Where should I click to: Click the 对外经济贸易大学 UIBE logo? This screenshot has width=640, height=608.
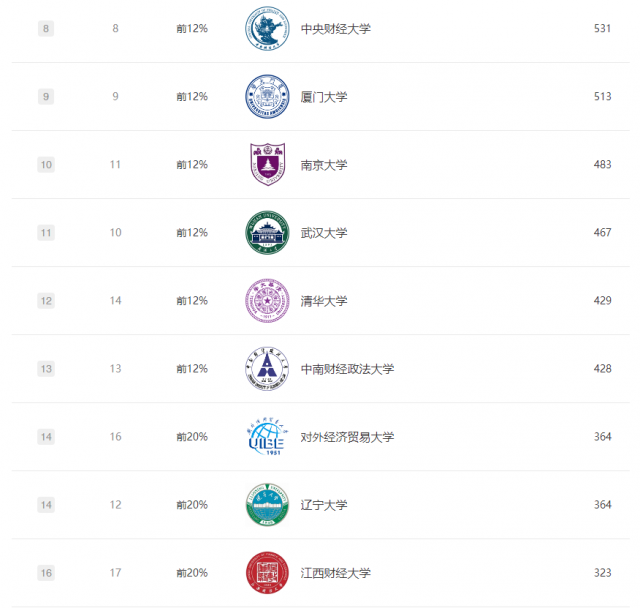267,437
